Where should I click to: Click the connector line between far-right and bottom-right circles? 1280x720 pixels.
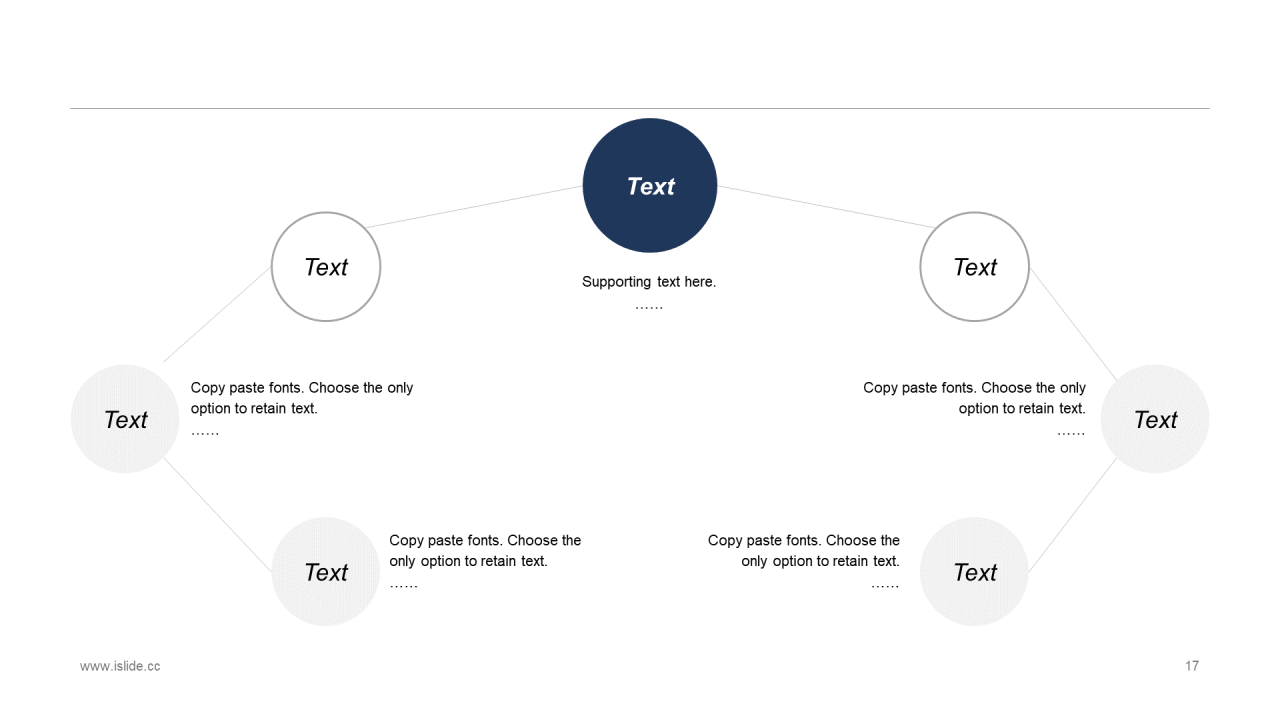pyautogui.click(x=1073, y=514)
